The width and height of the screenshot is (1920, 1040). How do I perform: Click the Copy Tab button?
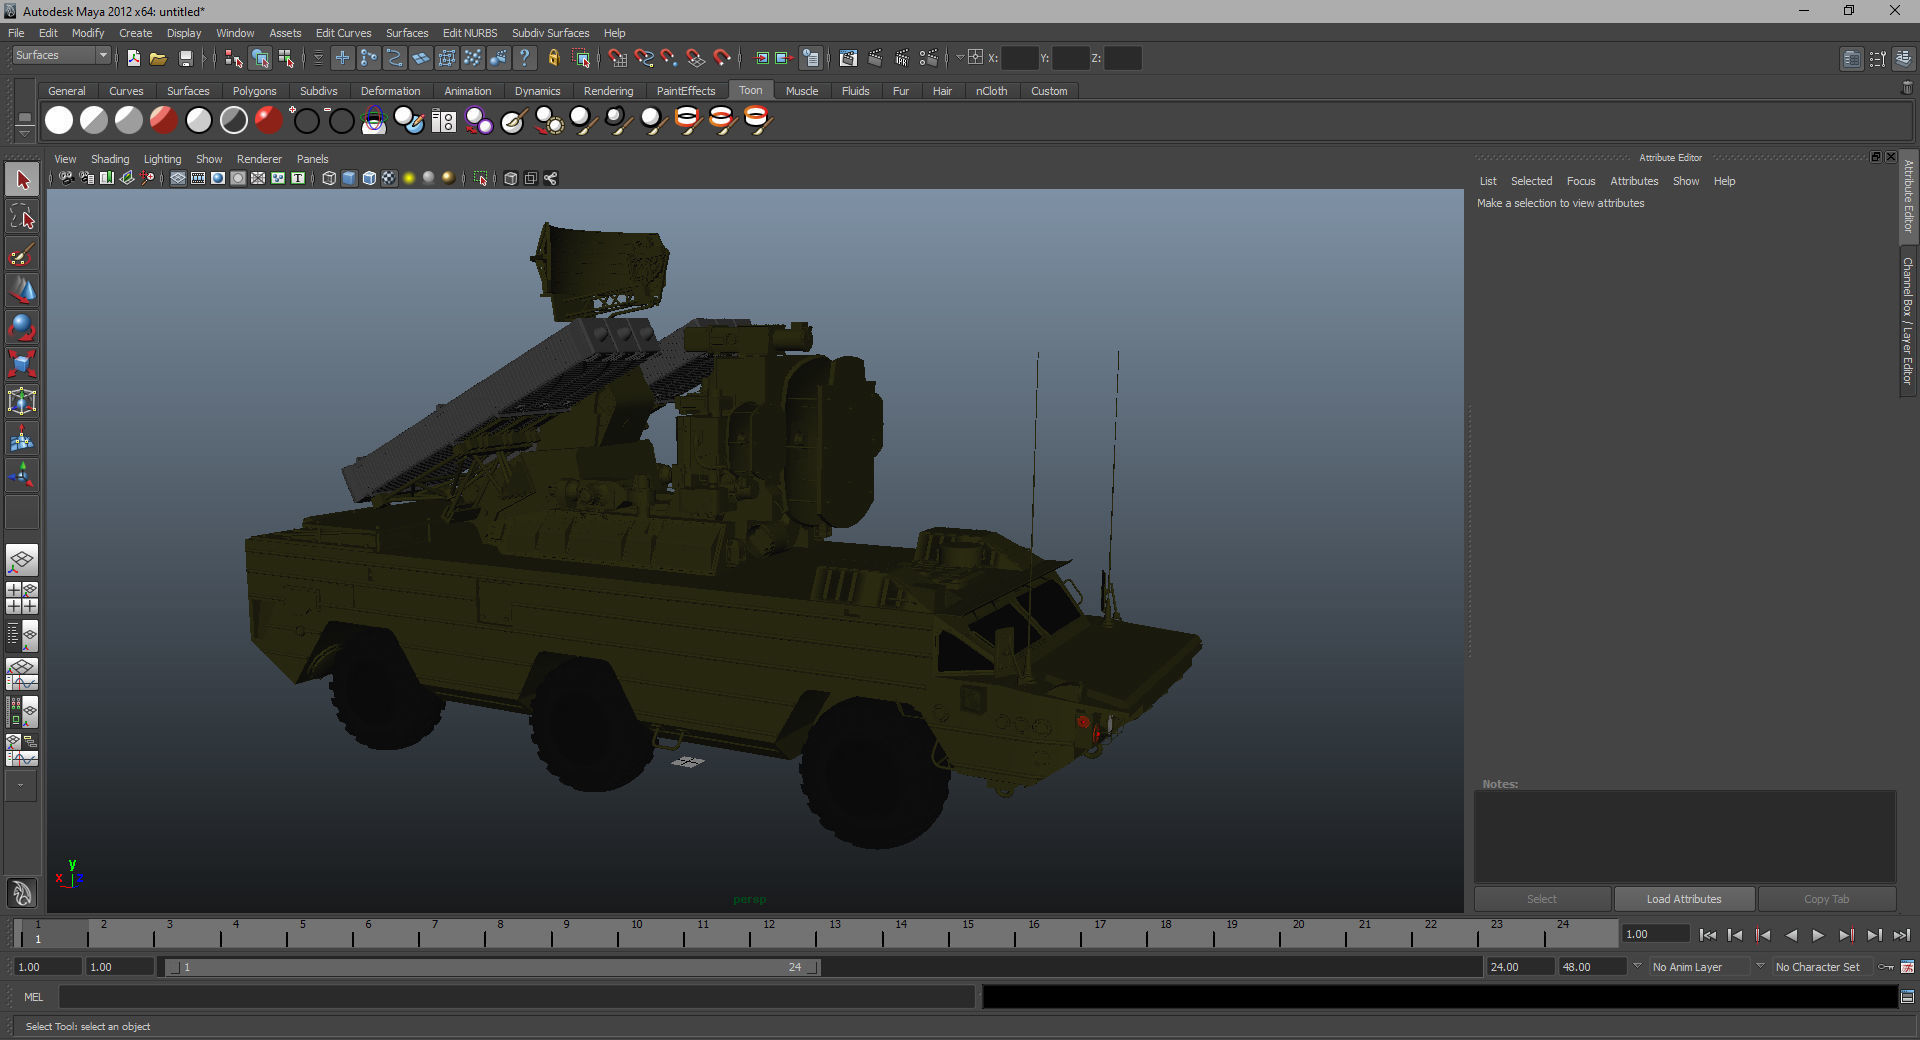tap(1826, 899)
